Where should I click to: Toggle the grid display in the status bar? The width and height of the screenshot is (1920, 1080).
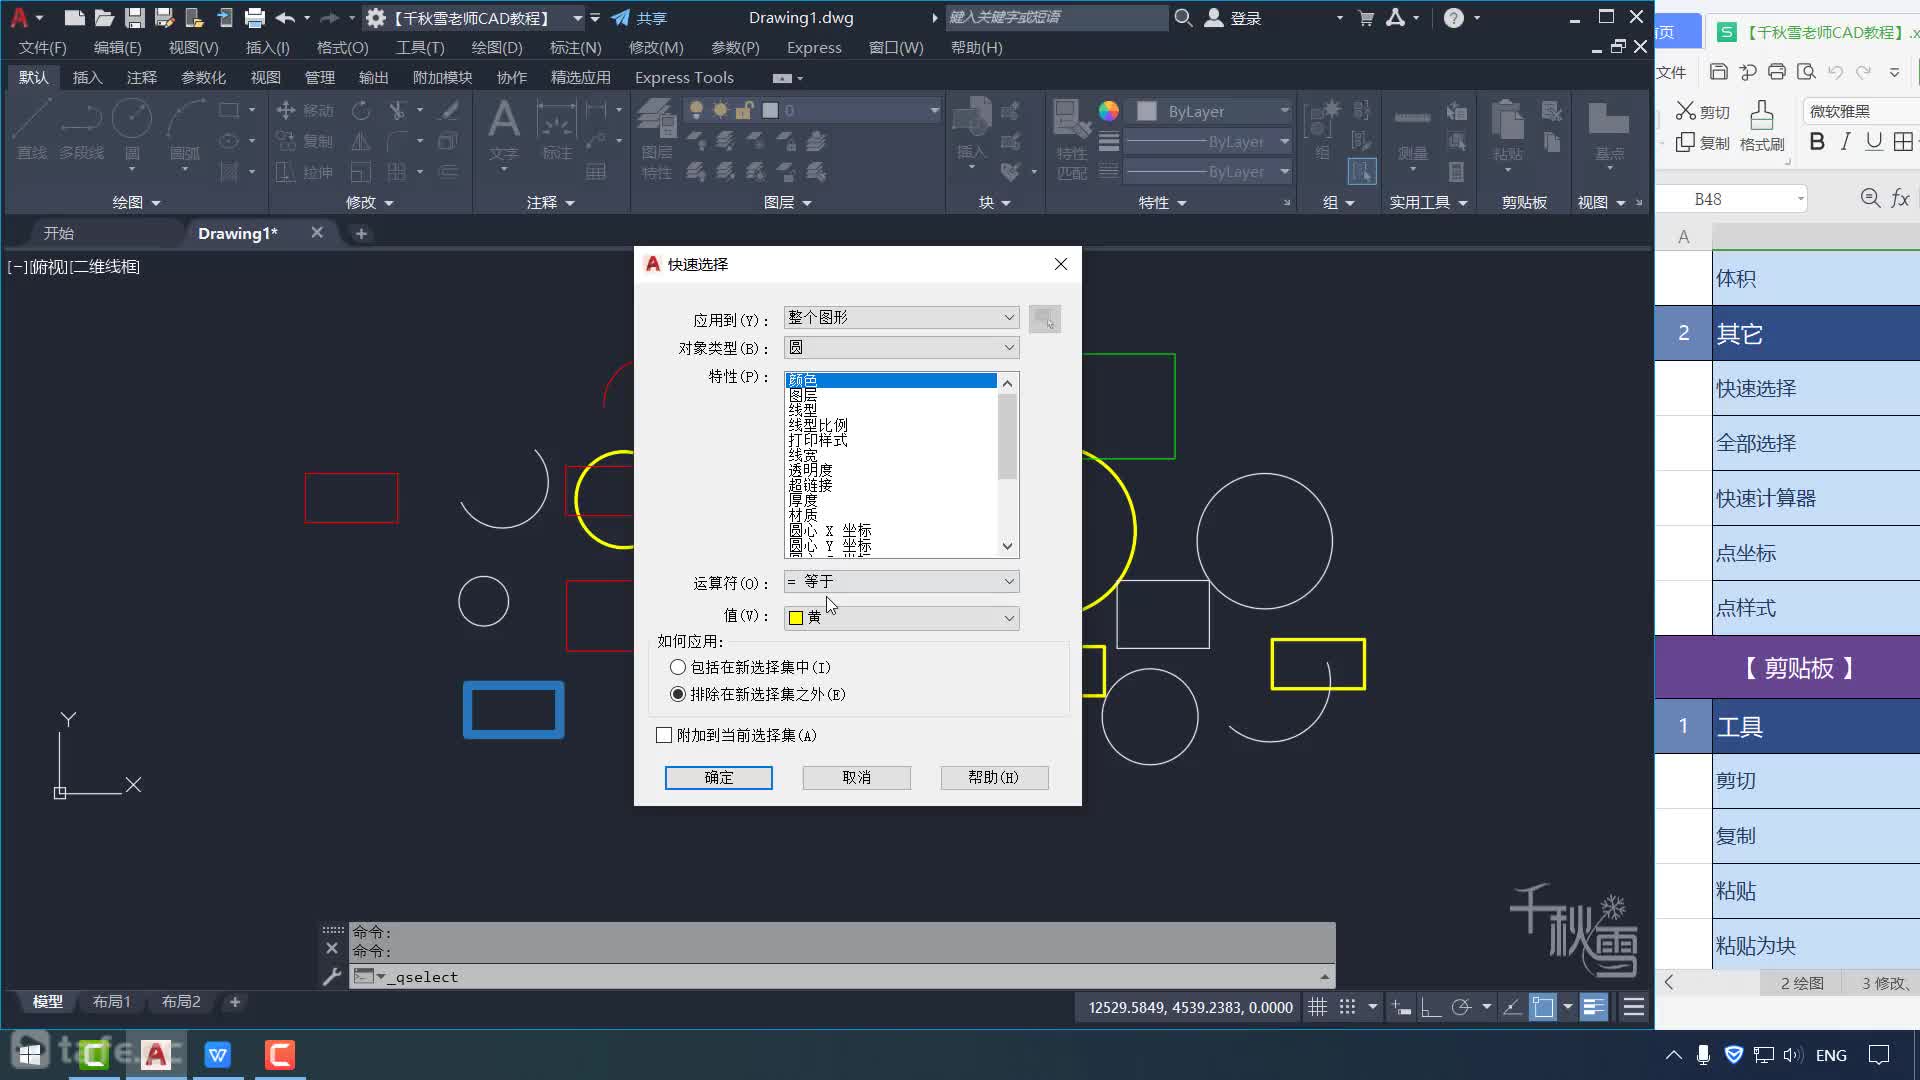1318,1008
